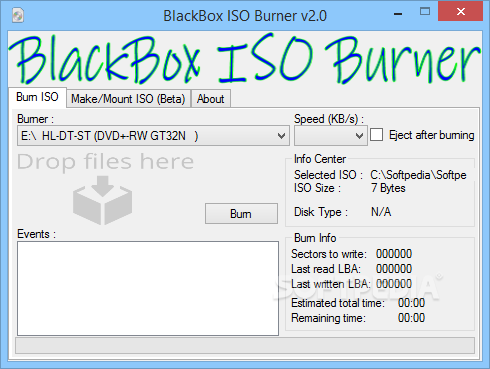Click inside the Events log box
490x369 pixels.
[x=148, y=288]
